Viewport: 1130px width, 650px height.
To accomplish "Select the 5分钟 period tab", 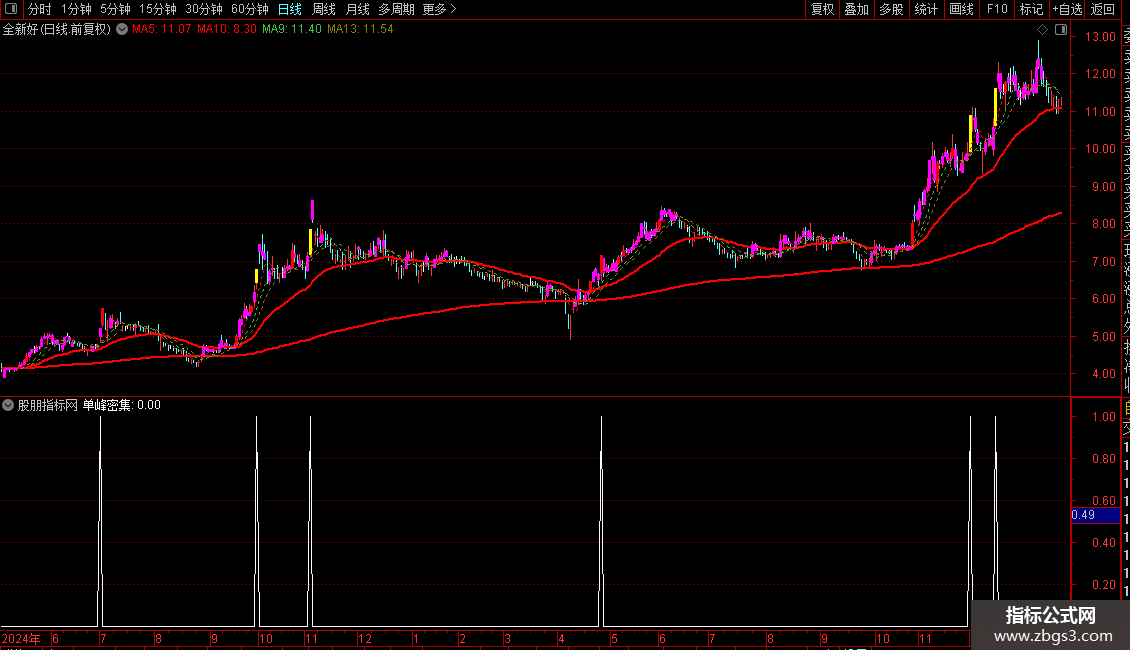I will pos(115,9).
